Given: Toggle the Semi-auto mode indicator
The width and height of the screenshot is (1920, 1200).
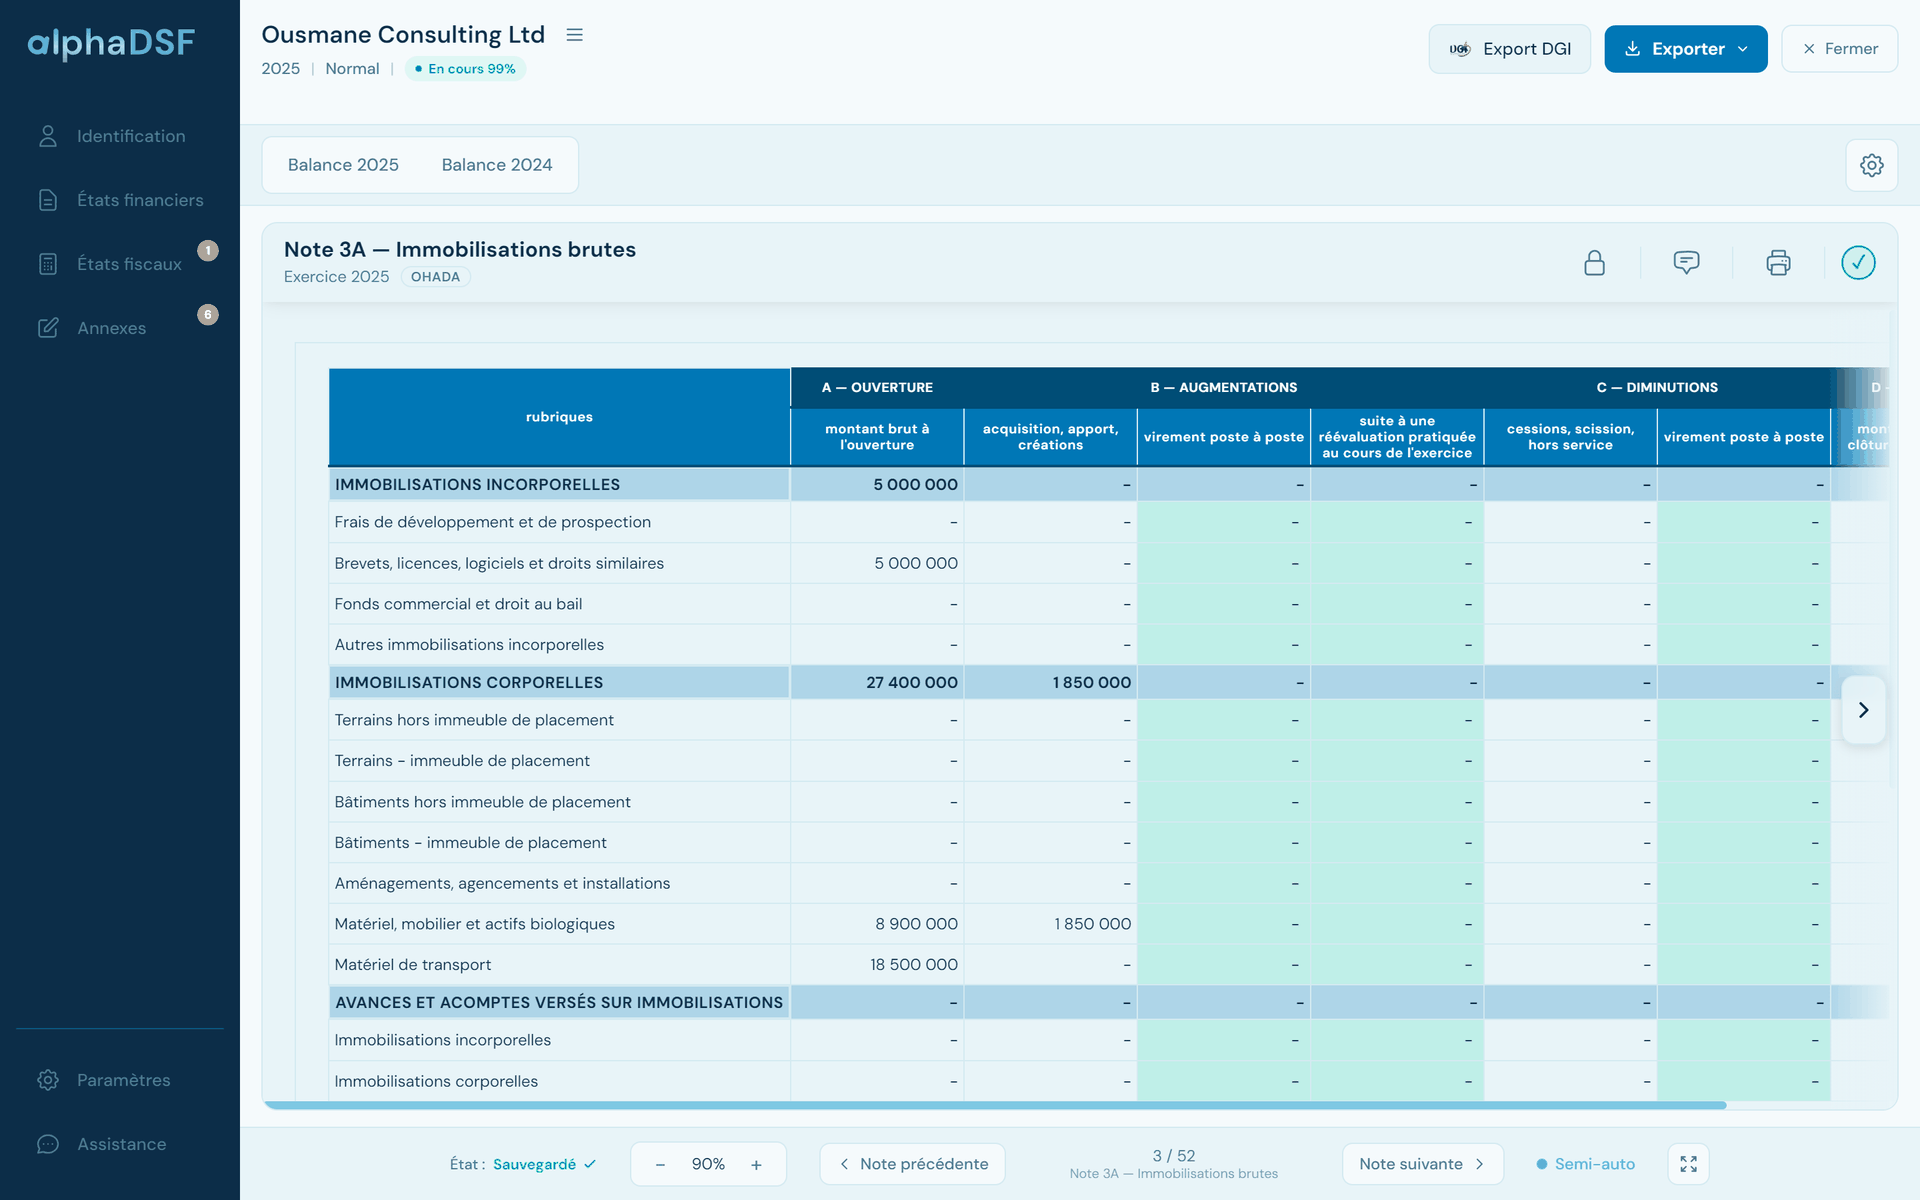Looking at the screenshot, I should [1586, 1164].
